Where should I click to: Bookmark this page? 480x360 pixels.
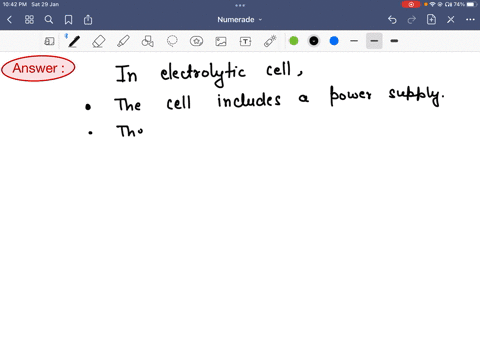[x=68, y=20]
